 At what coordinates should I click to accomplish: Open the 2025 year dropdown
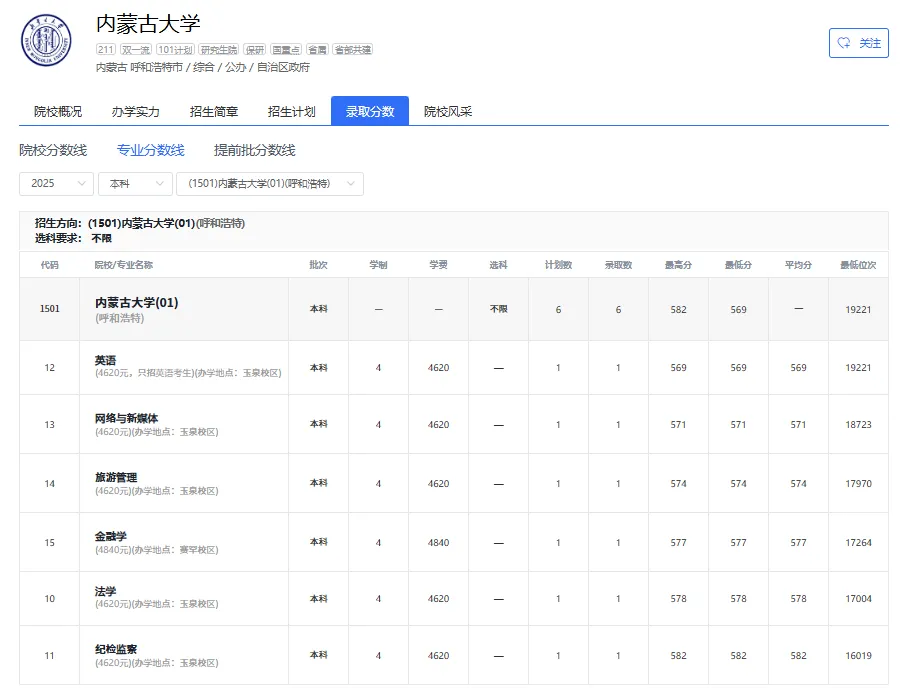point(56,184)
